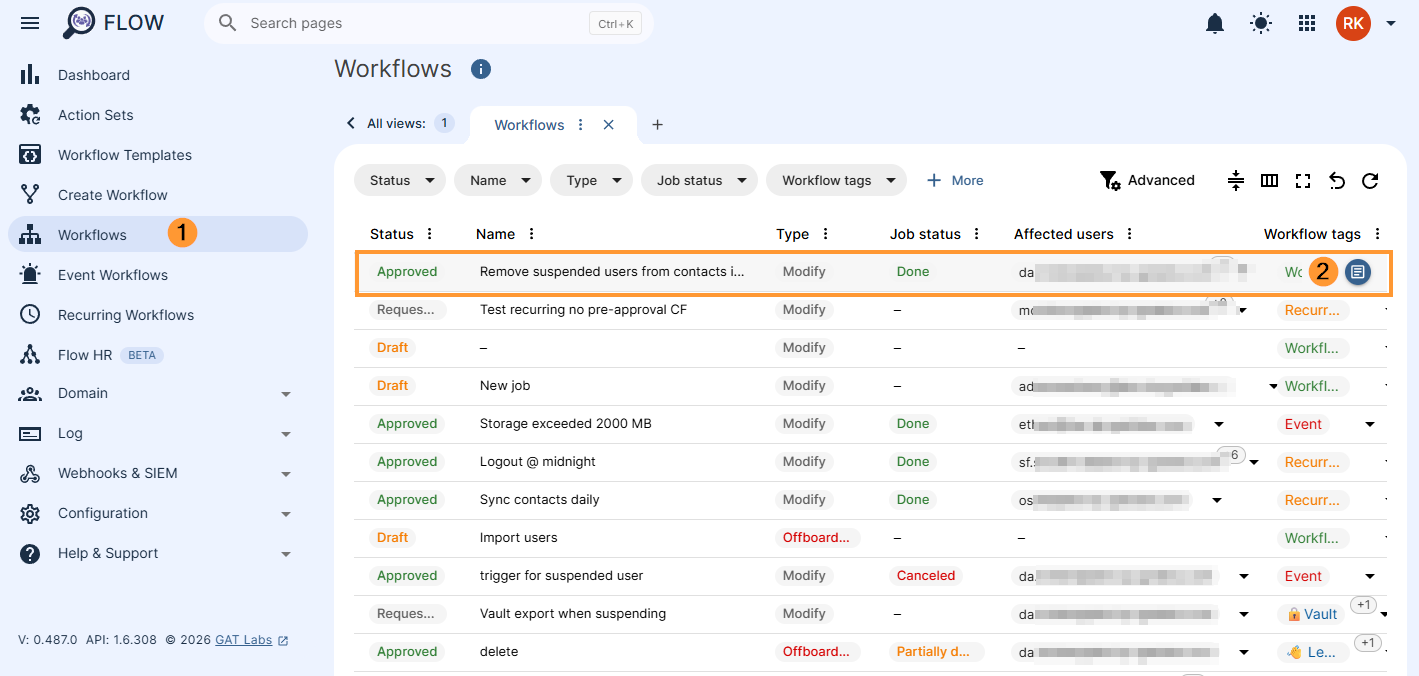
Task: Expand the Event tag dropdown in Storage exceeded row
Action: (x=1370, y=424)
